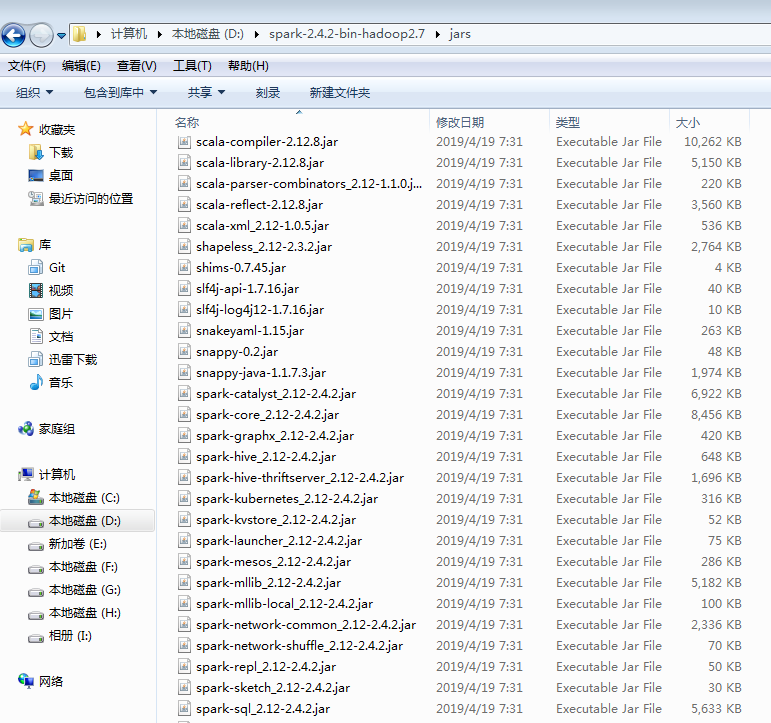The image size is (771, 723).
Task: Open the 包含到库中 dropdown
Action: 120,92
